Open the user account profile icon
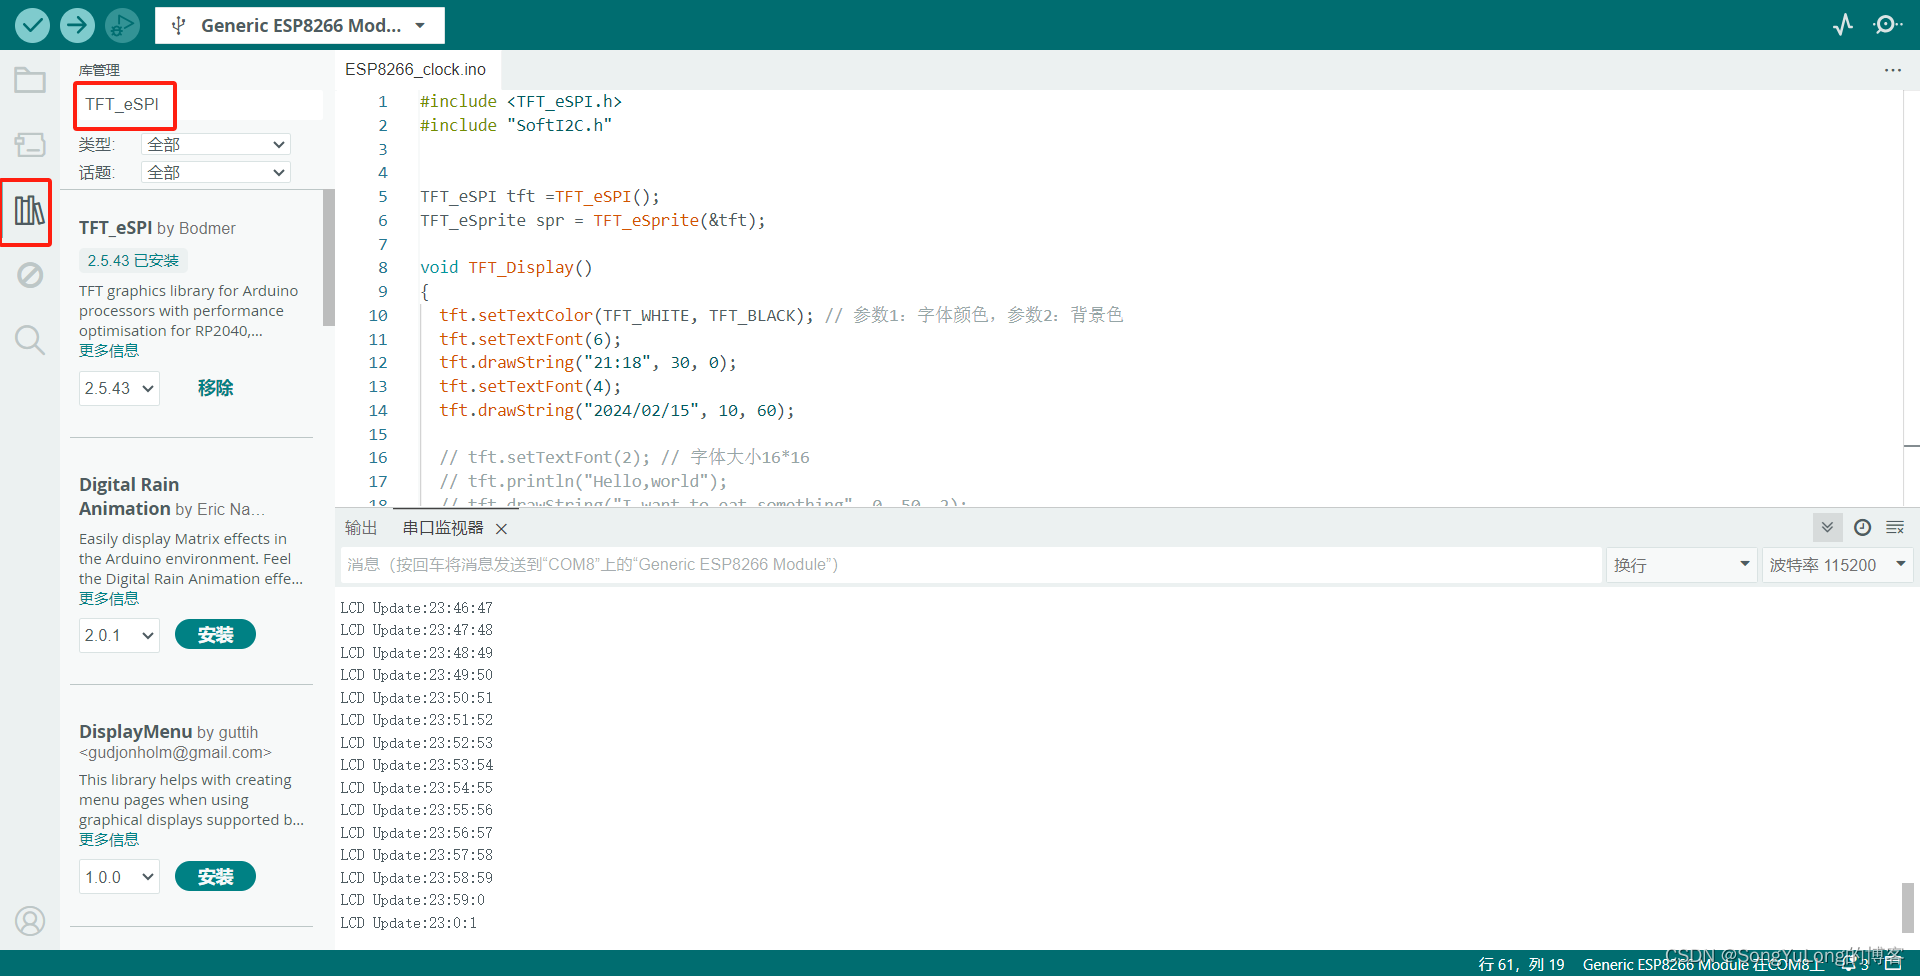 tap(30, 921)
